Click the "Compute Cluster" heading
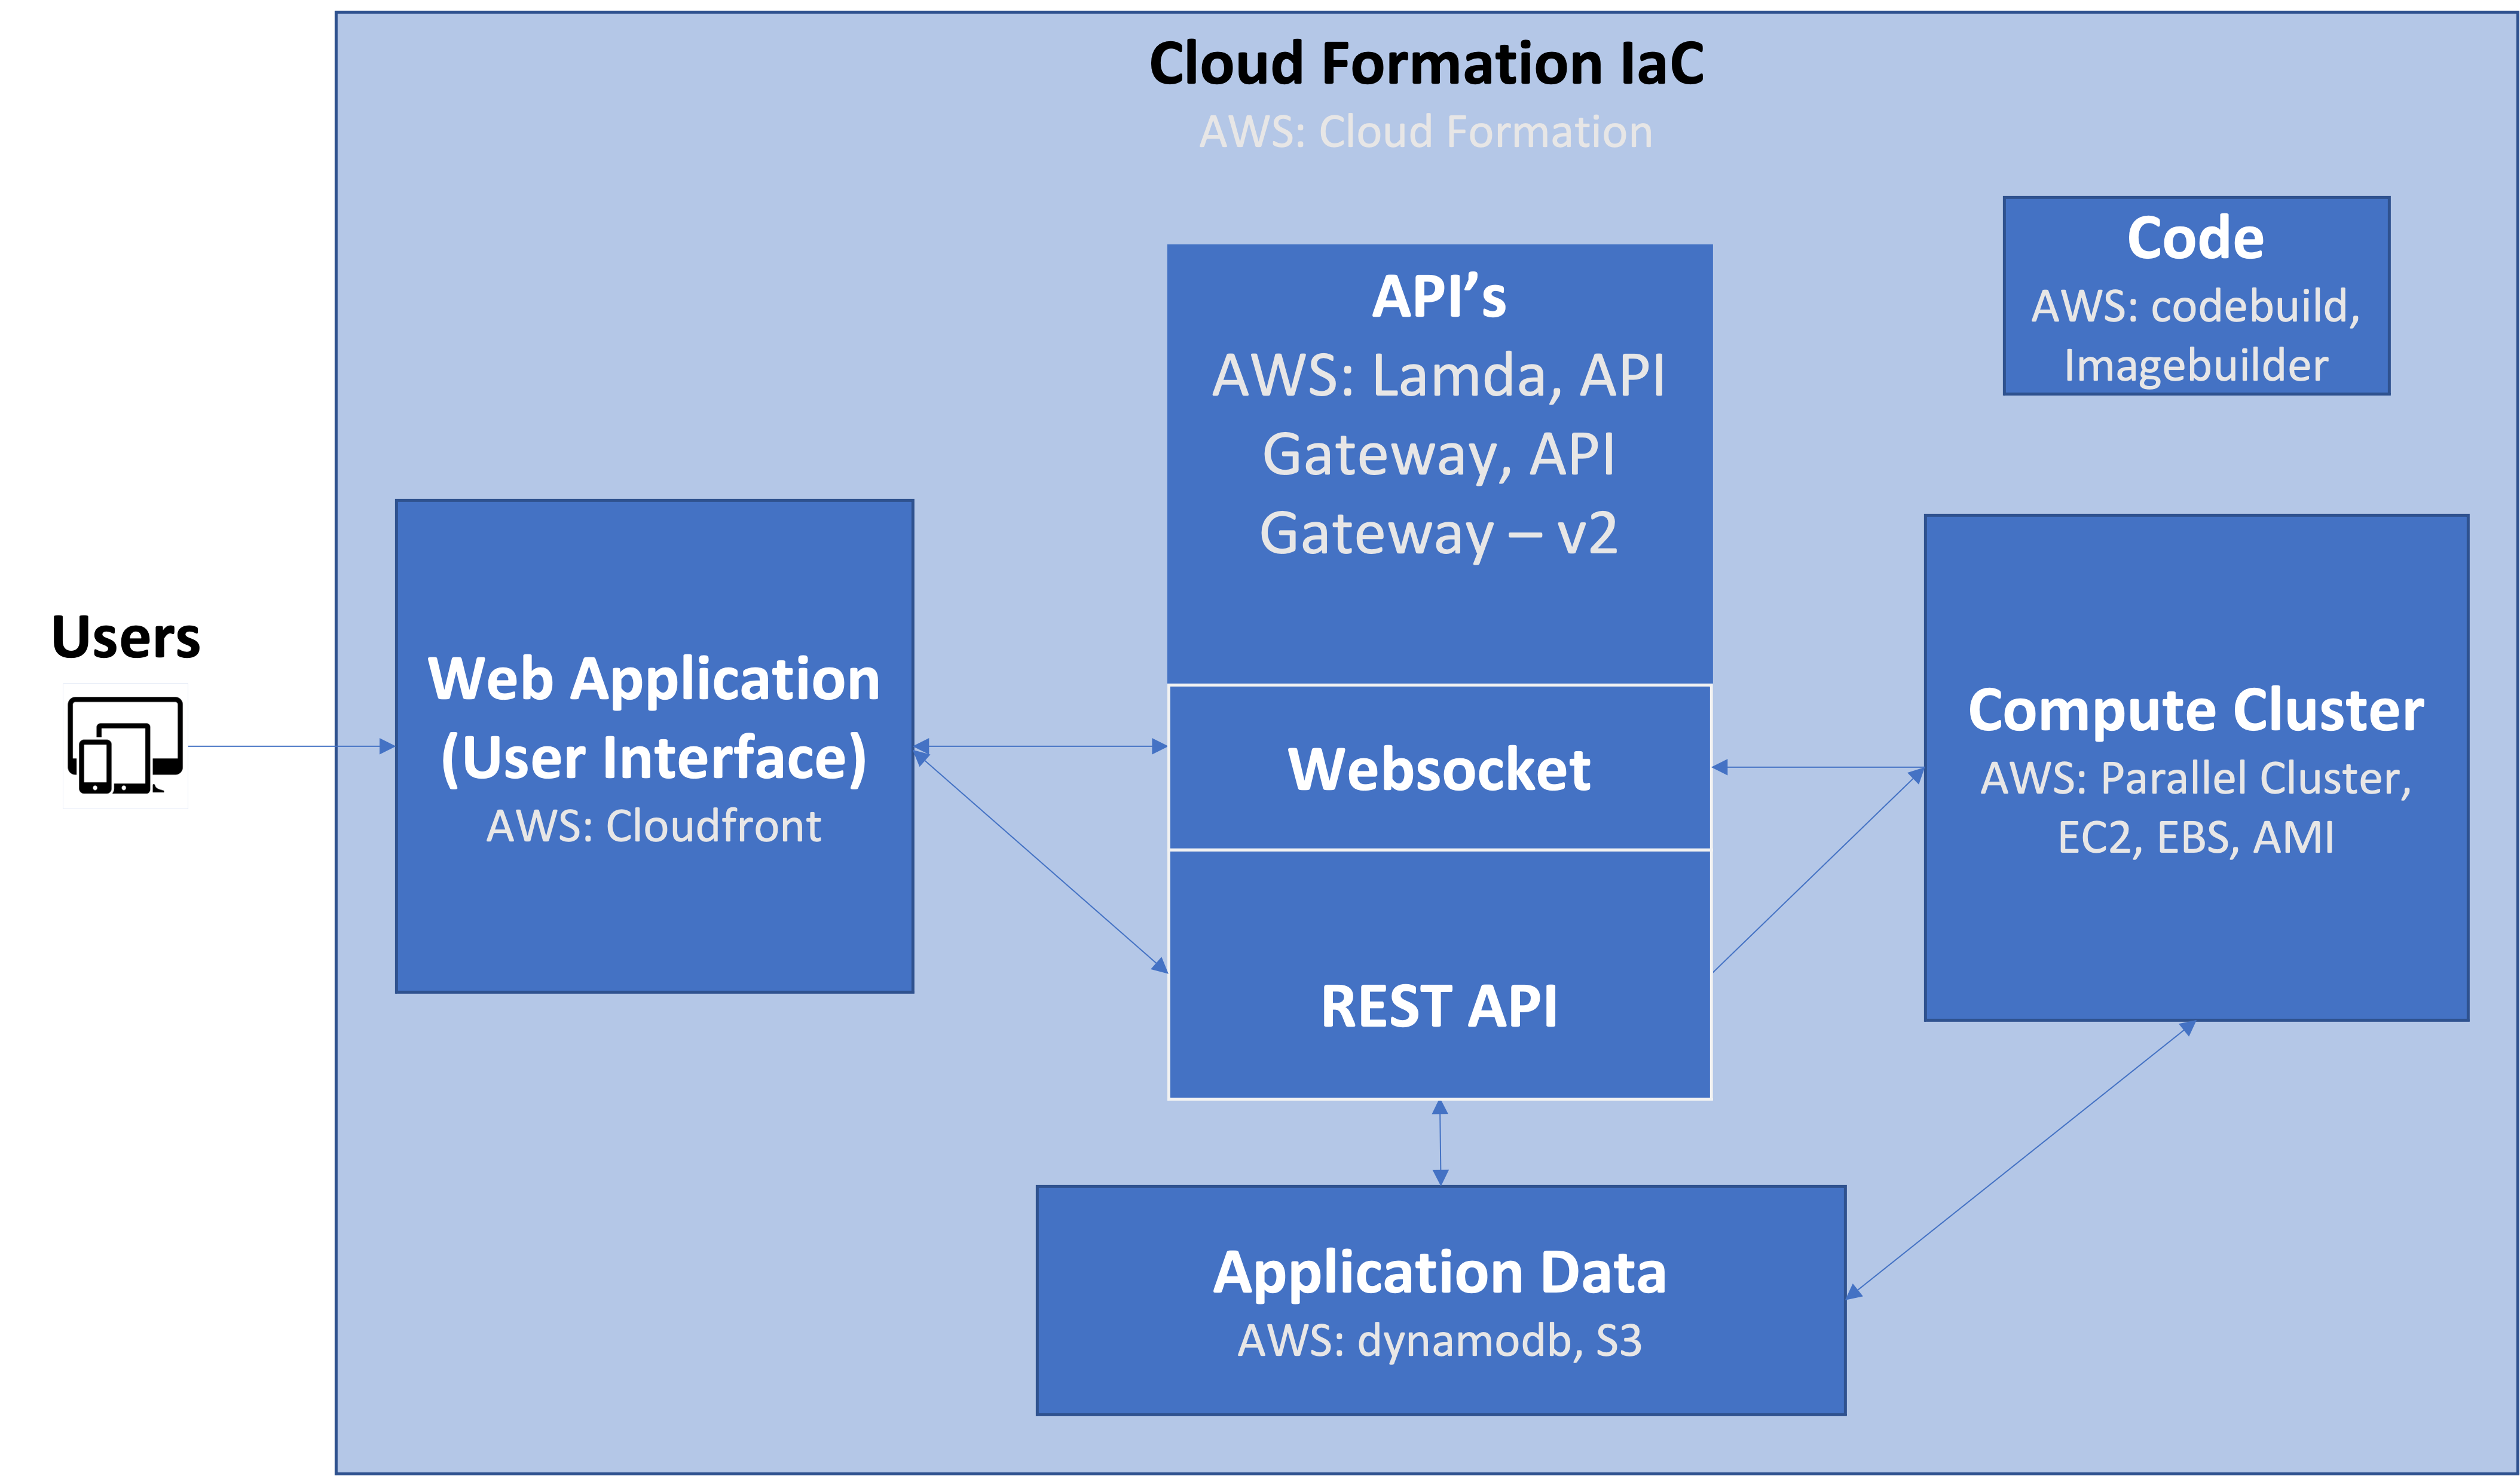 2196,710
